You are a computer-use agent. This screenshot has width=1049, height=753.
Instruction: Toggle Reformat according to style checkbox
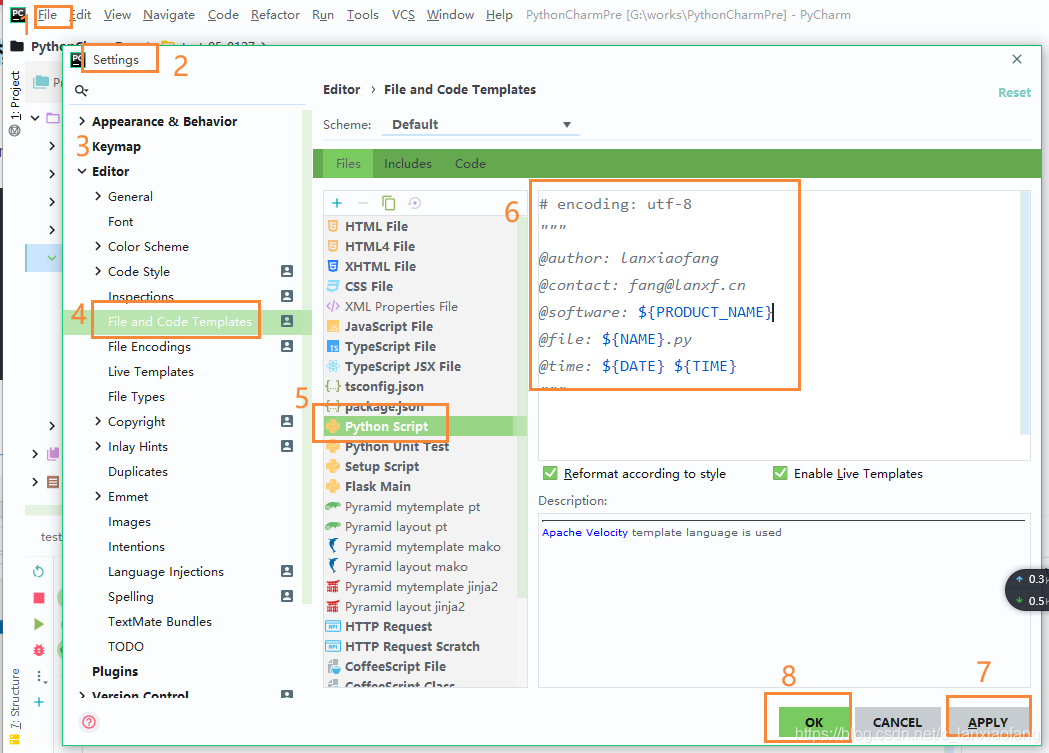point(550,473)
